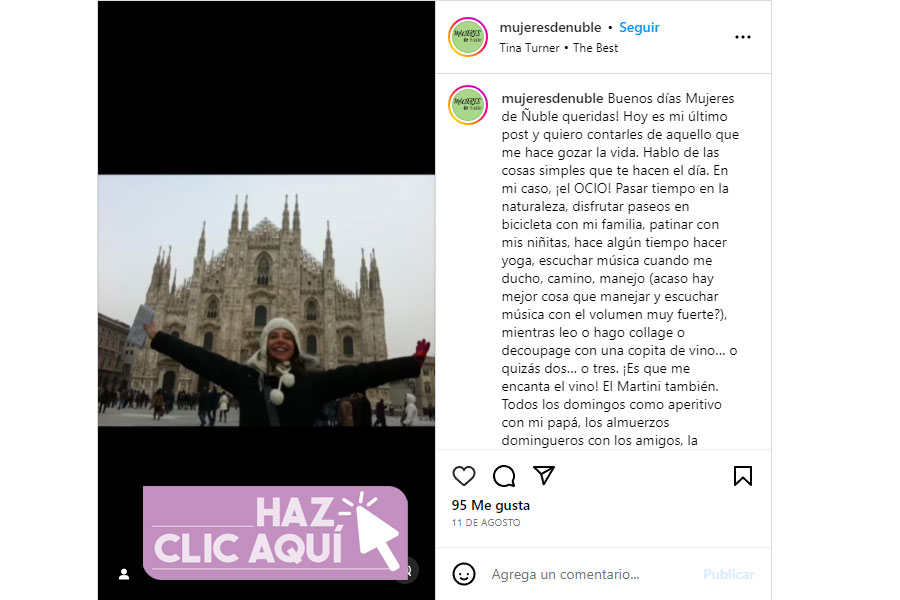
Task: Save post with bookmark icon
Action: (743, 476)
